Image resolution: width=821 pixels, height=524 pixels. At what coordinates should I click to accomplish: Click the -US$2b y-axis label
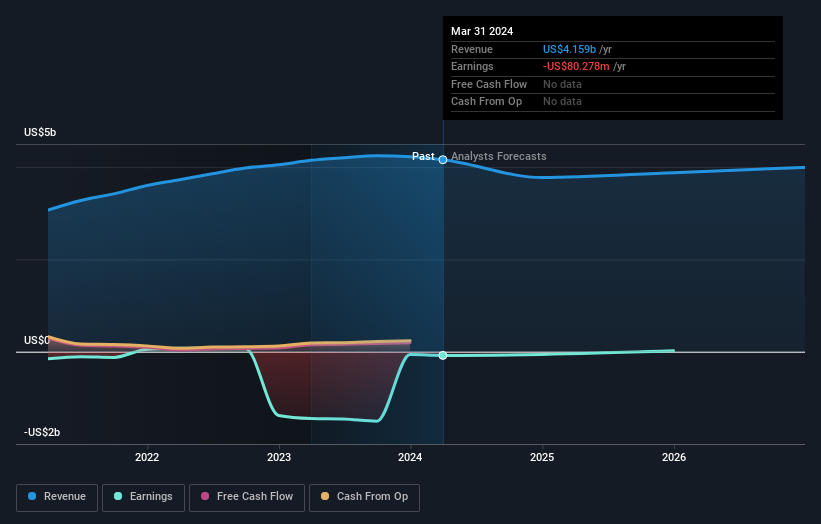point(42,432)
